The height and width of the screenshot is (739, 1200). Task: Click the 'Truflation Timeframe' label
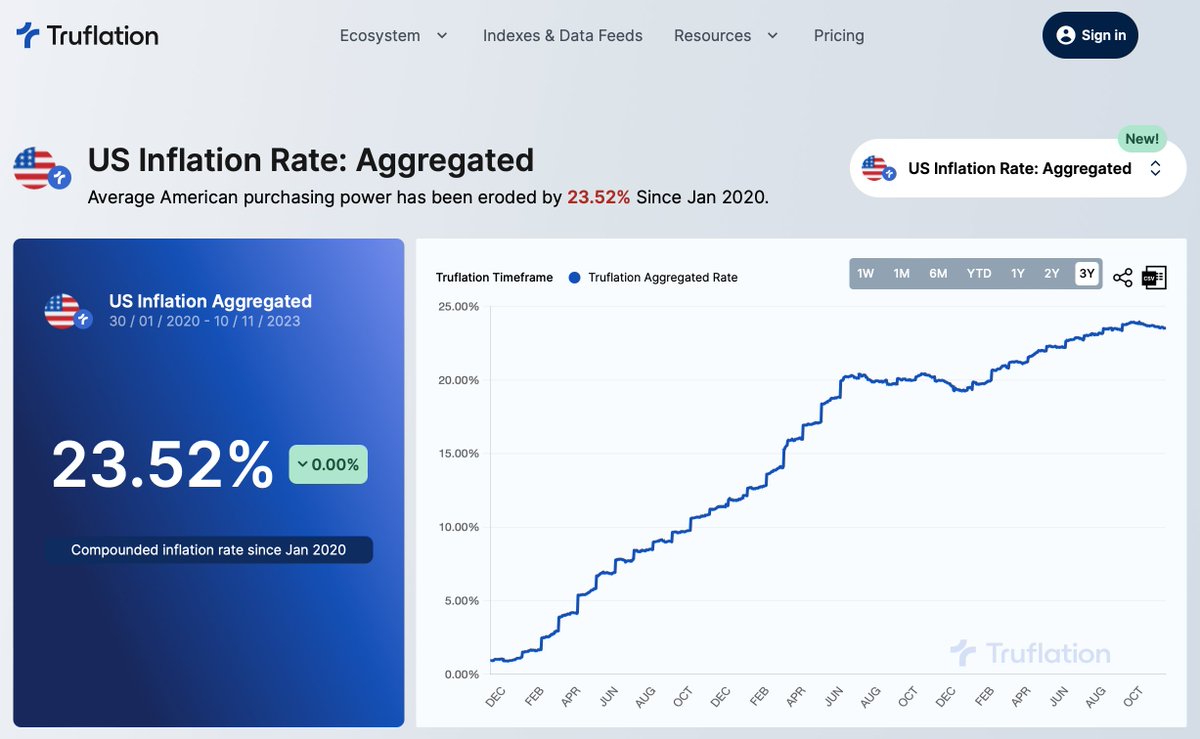click(x=494, y=278)
